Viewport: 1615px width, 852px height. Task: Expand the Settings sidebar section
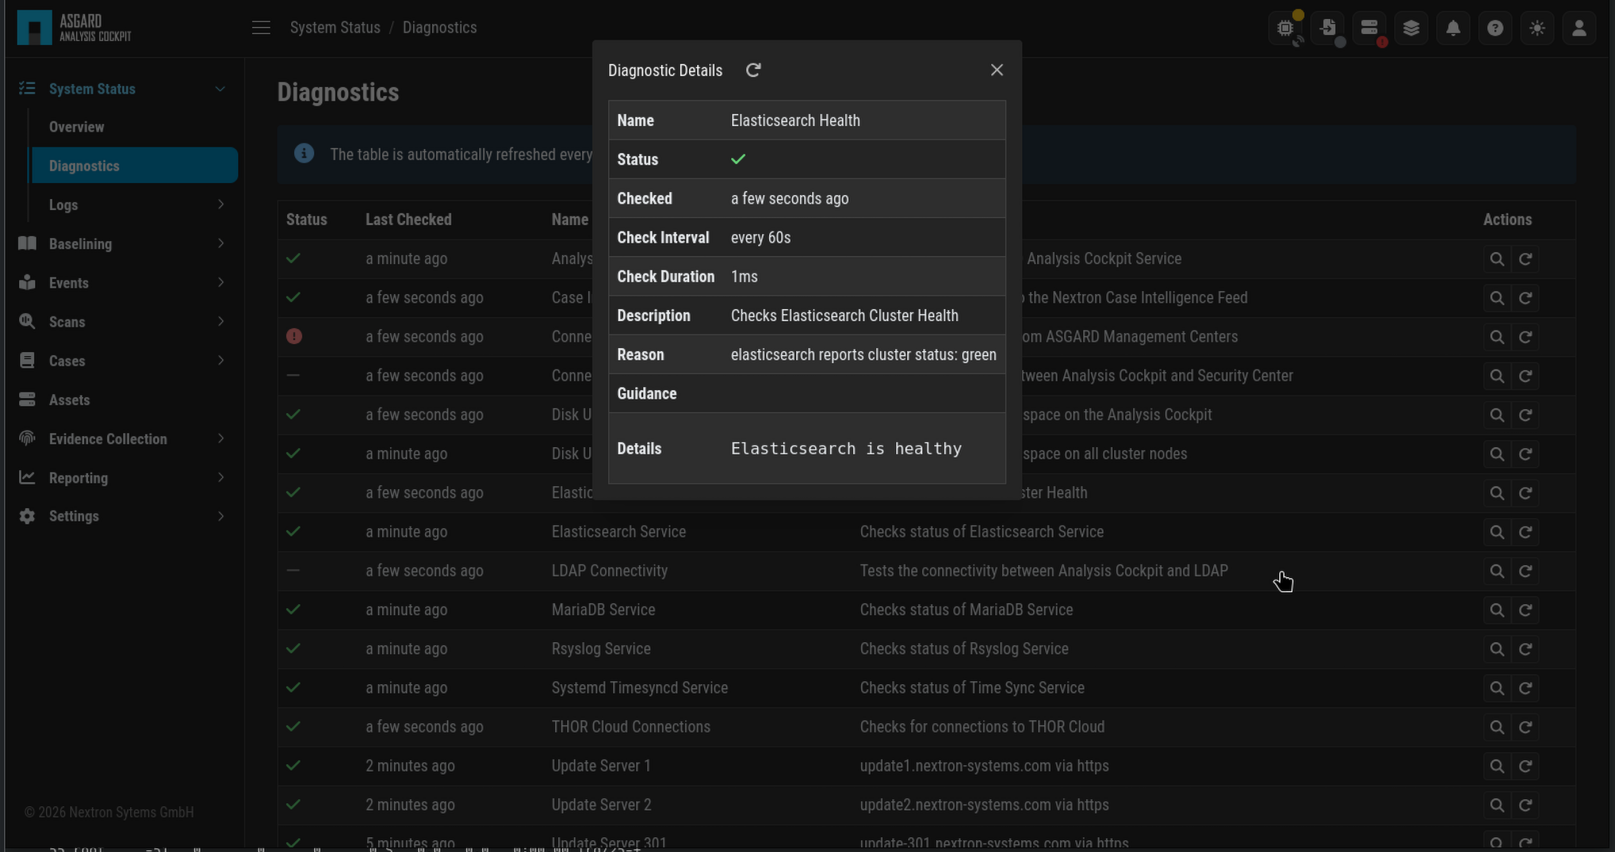click(220, 516)
